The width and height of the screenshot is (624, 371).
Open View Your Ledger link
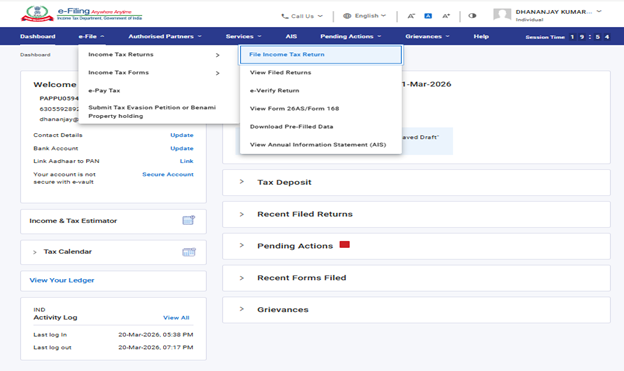[x=62, y=280]
